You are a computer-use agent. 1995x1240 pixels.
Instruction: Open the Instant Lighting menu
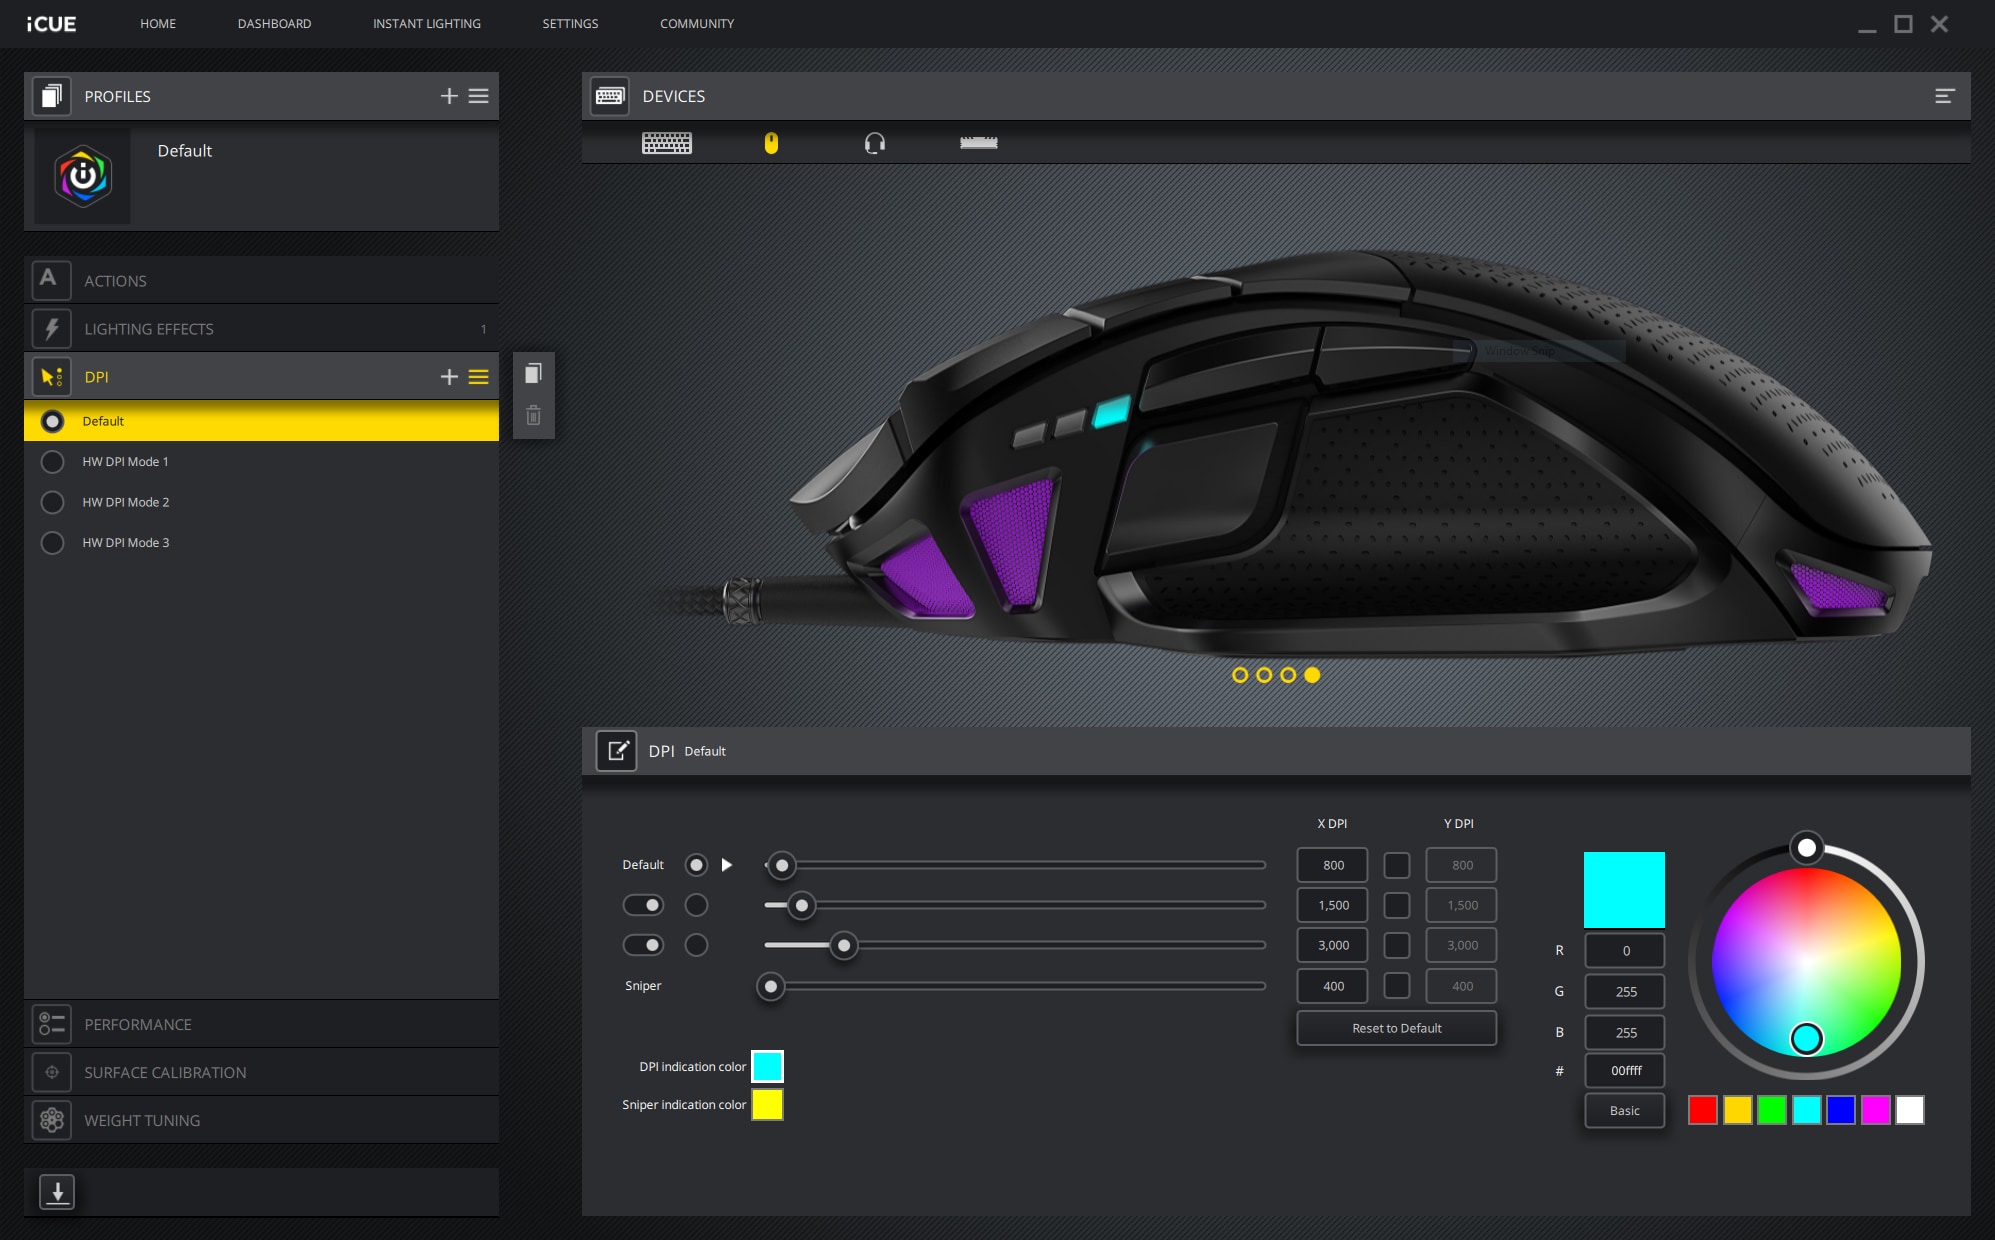[426, 23]
